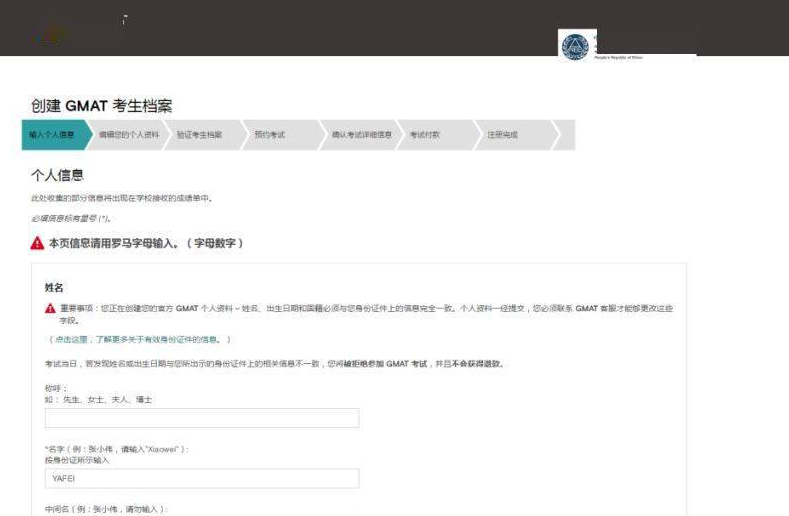Click the 中间名 field label

(x=106, y=509)
